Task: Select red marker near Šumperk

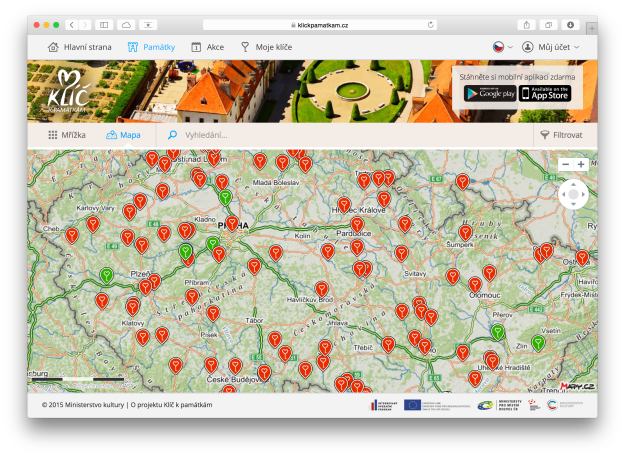Action: pyautogui.click(x=465, y=233)
